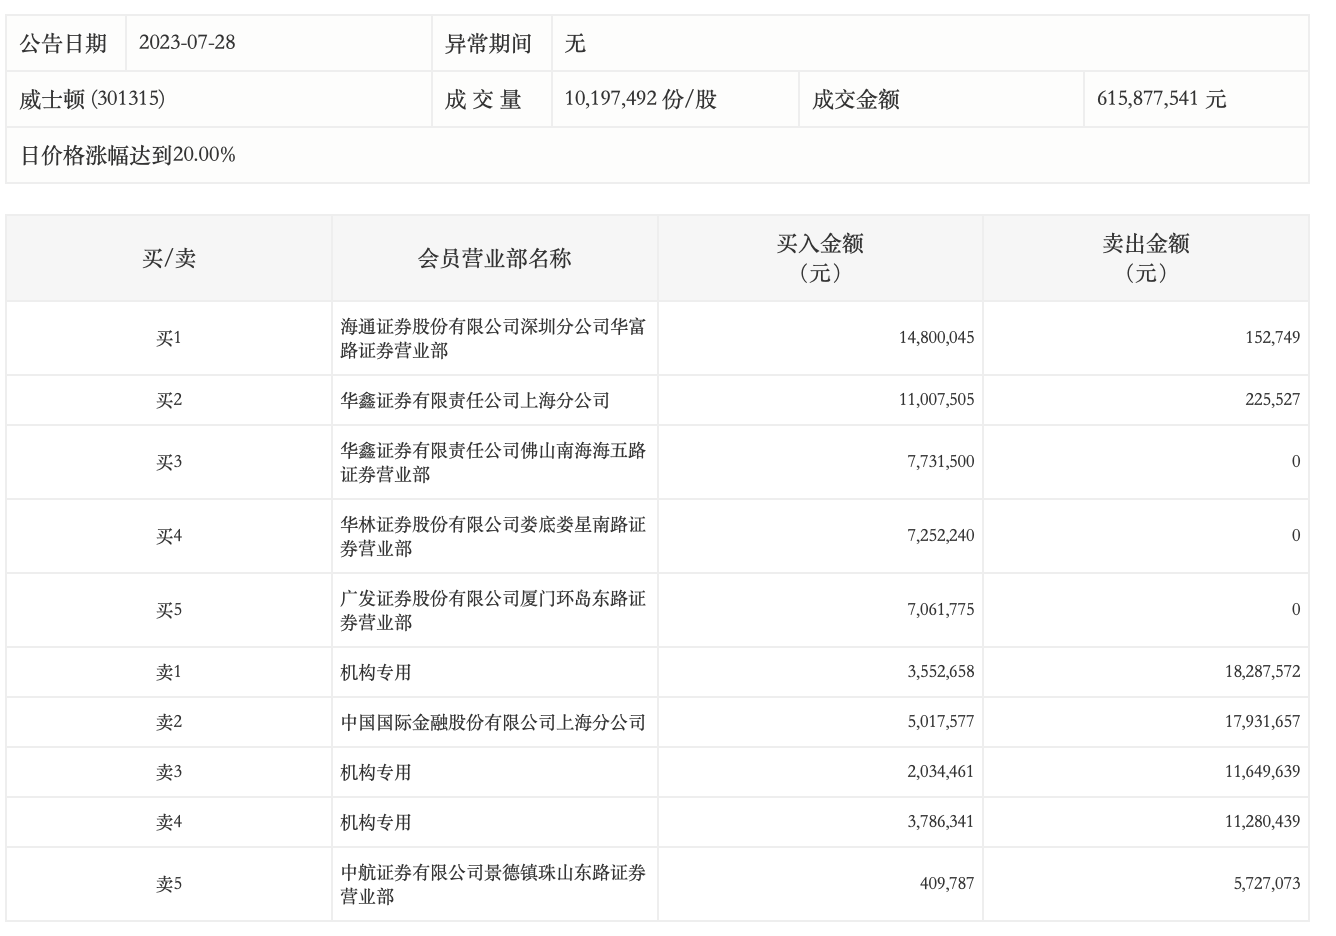Click the 机构专用 name in row 卖1

(376, 672)
